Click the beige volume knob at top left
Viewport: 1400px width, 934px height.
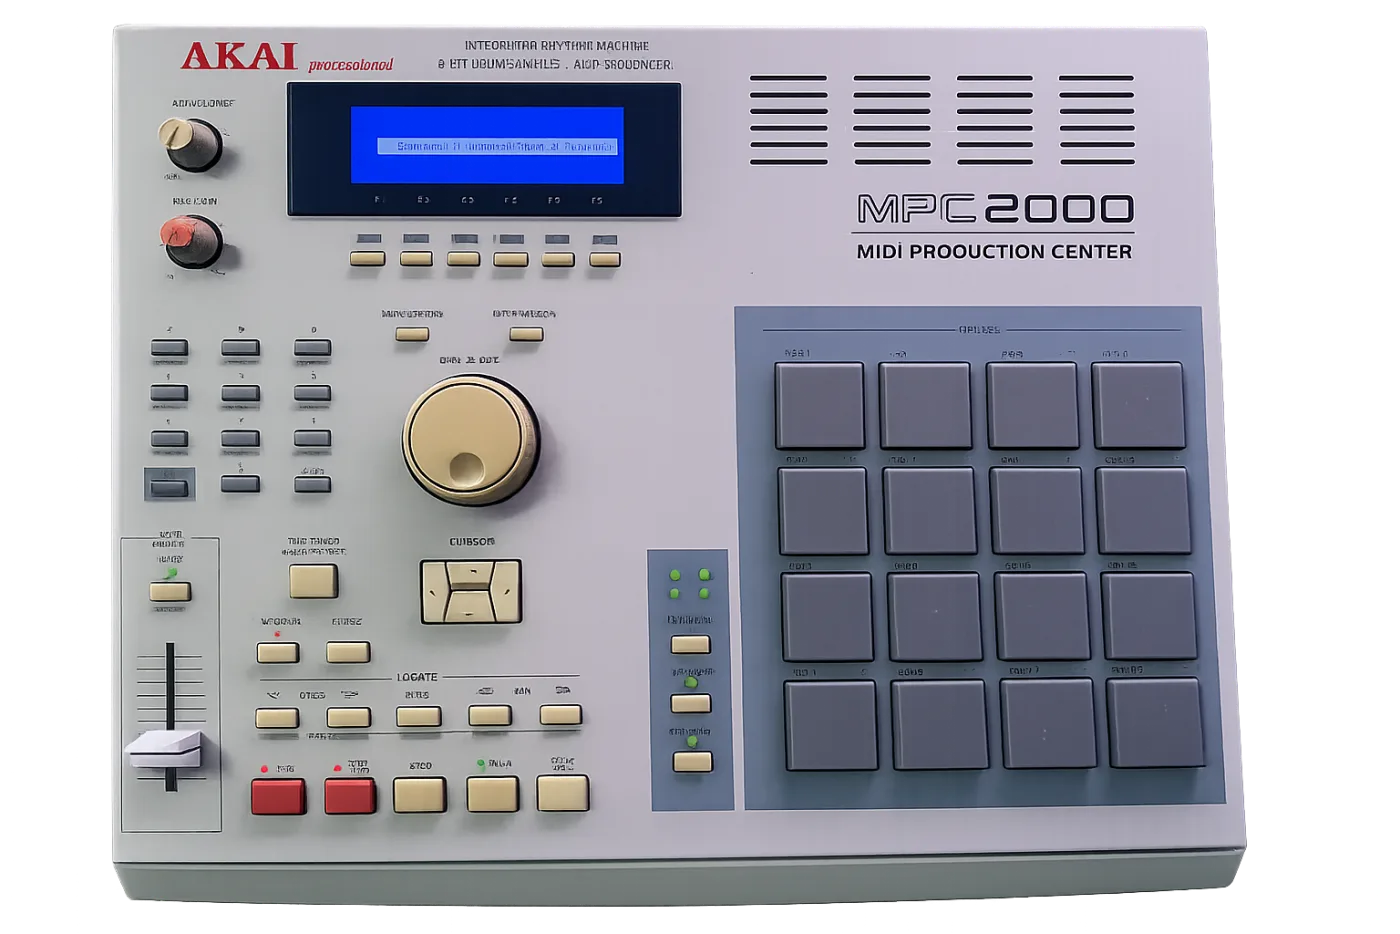click(190, 144)
